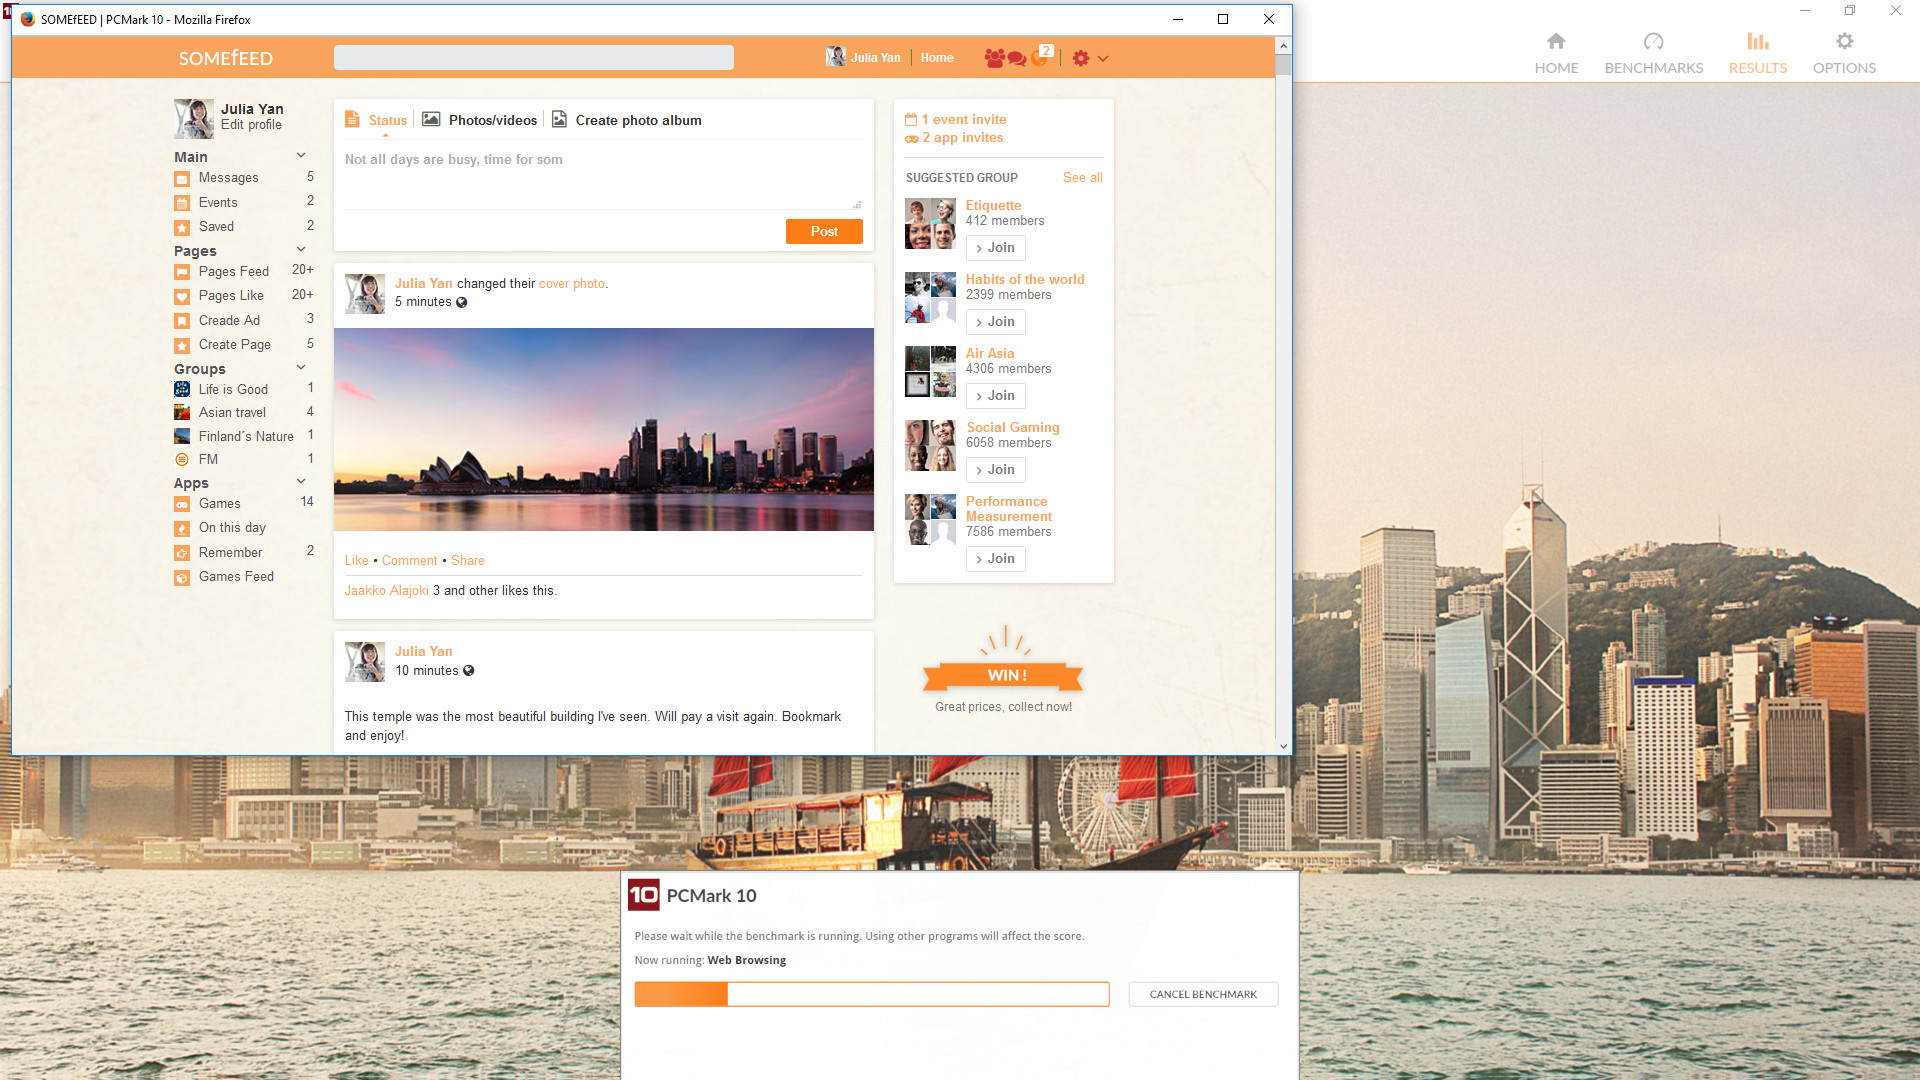Open the chat bubbles icon in the navbar
Viewport: 1920px width, 1080px height.
tap(1018, 58)
